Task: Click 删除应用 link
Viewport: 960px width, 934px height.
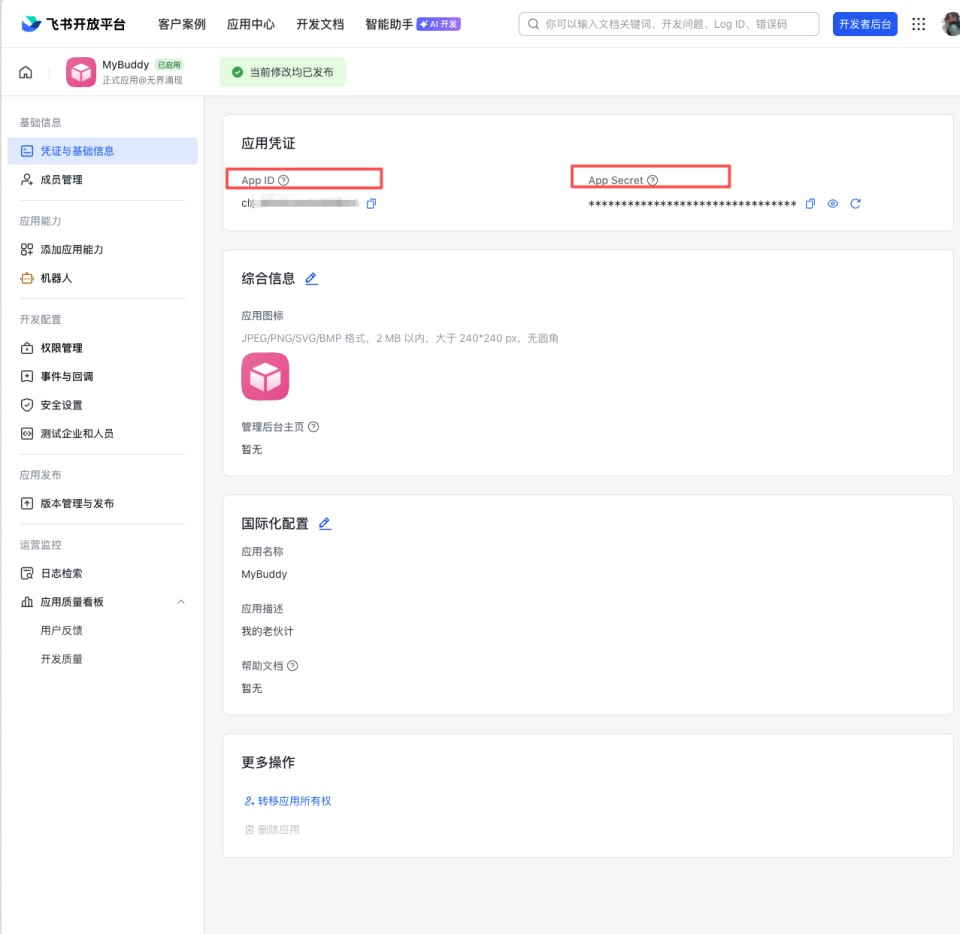Action: click(272, 829)
